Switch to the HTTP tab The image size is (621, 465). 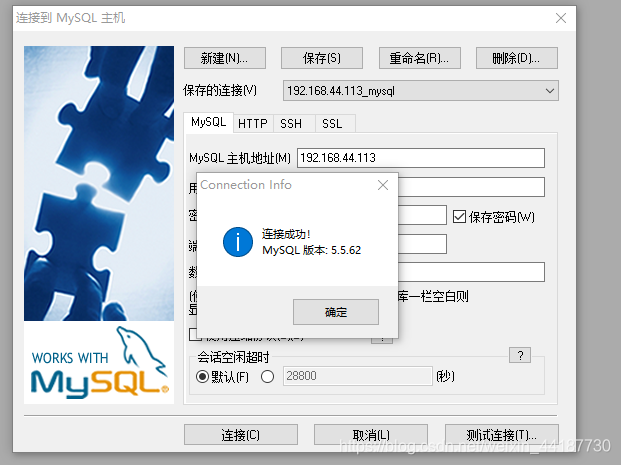253,124
